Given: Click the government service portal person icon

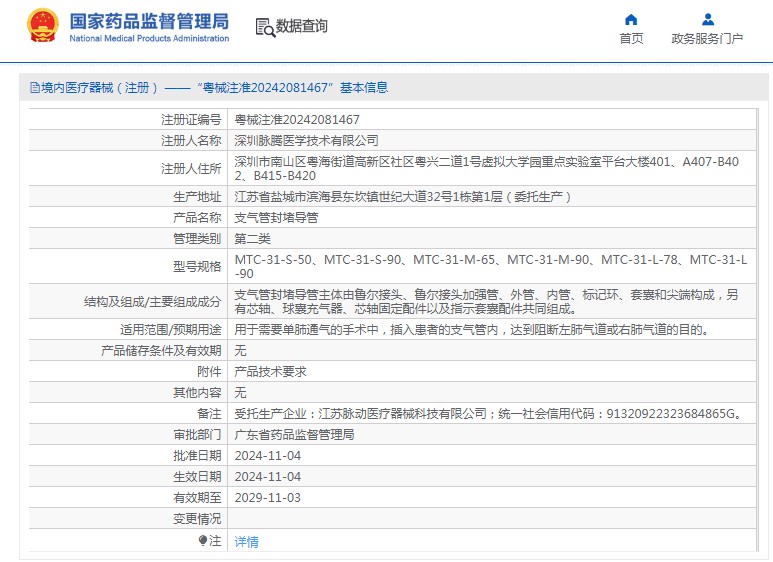Looking at the screenshot, I should click(x=707, y=20).
